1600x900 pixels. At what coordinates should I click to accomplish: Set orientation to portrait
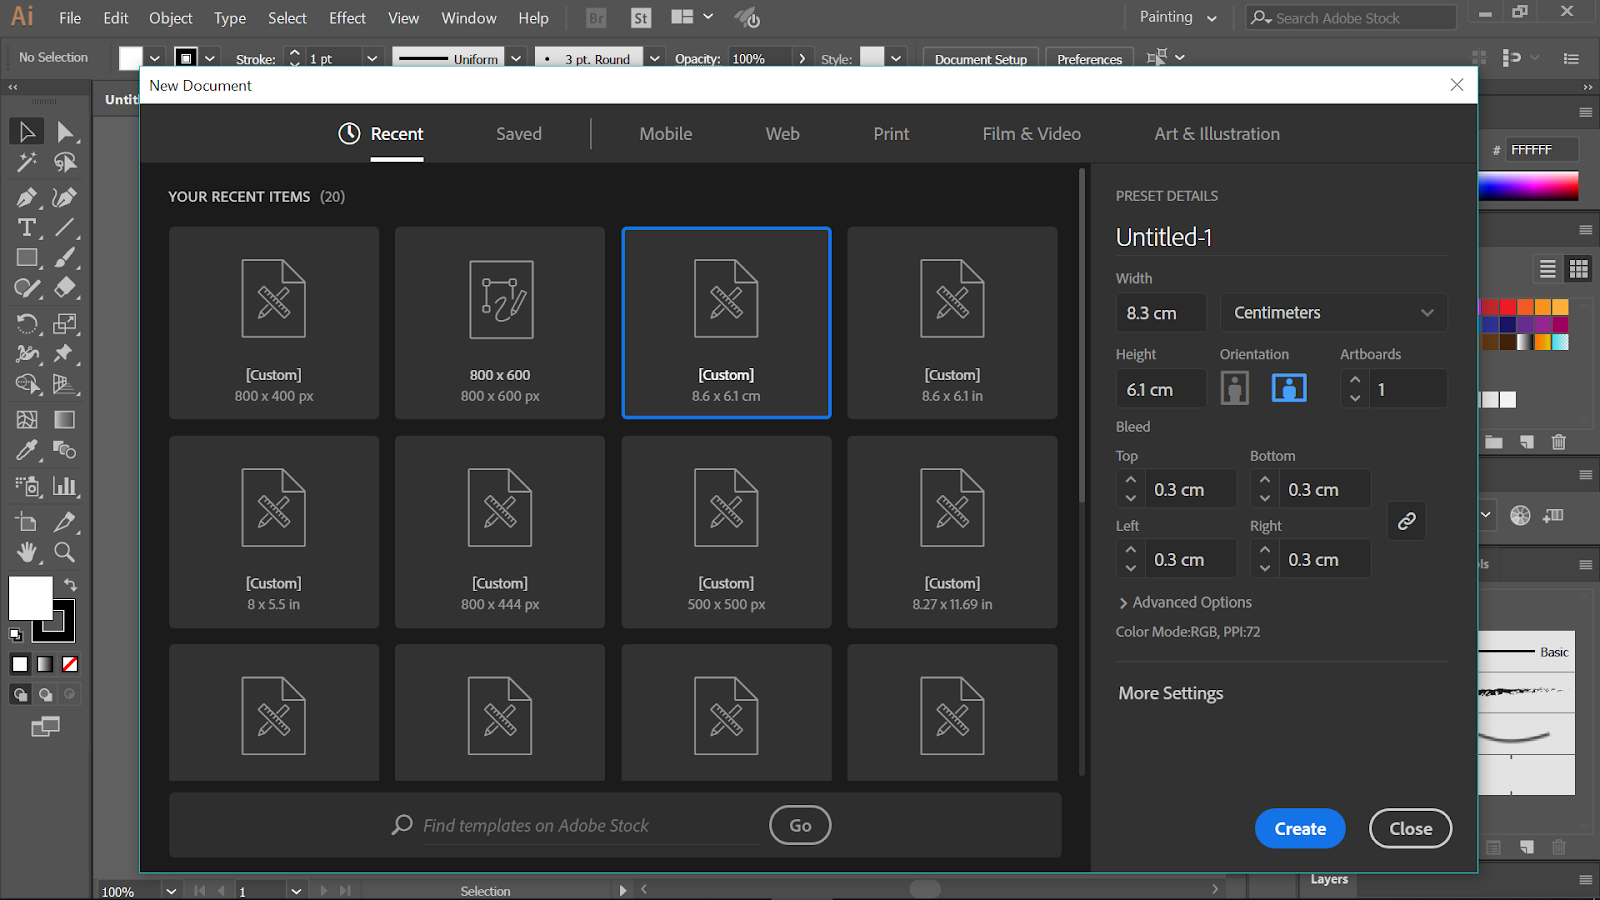tap(1235, 388)
